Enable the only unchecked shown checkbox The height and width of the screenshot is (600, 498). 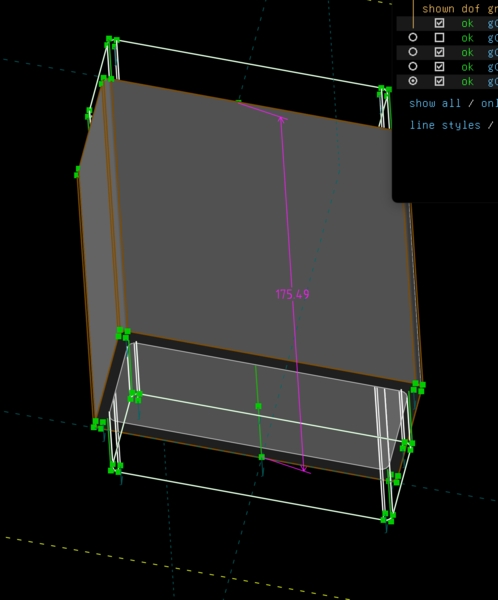[x=439, y=38]
